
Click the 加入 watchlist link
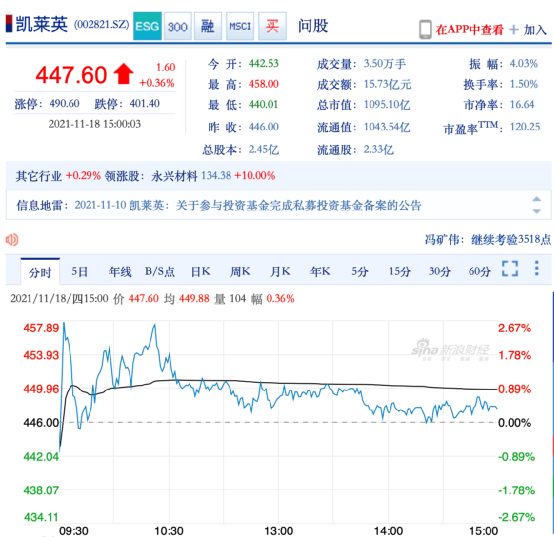pos(535,30)
